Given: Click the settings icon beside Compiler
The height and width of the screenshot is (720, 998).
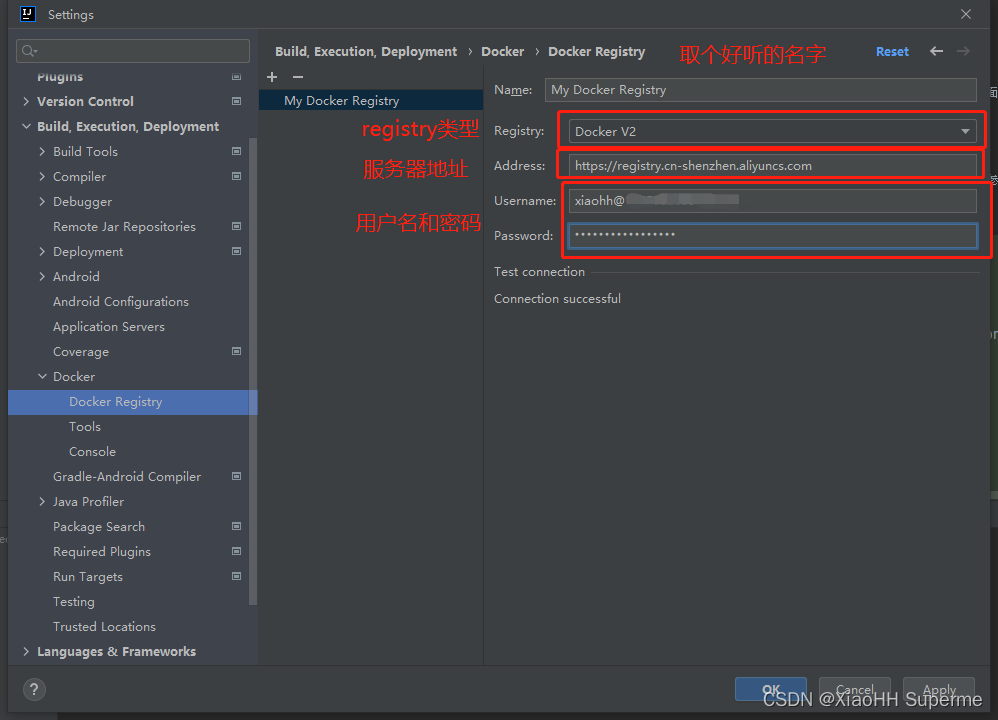Looking at the screenshot, I should tap(236, 176).
